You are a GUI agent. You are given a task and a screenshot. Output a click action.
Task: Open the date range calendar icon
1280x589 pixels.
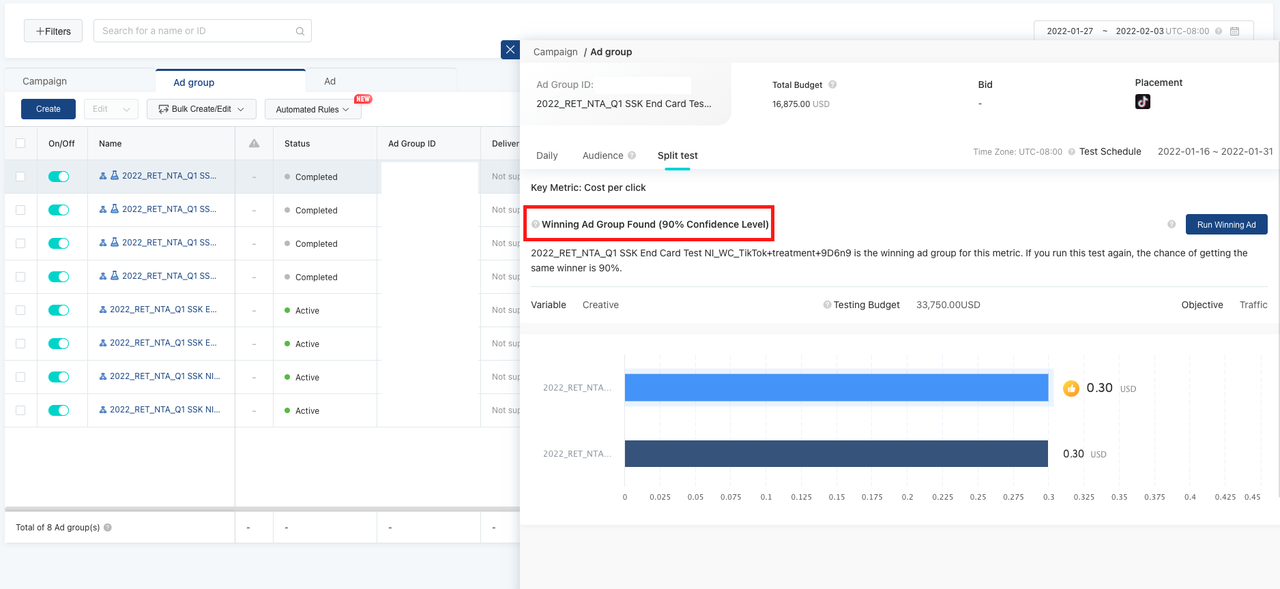coord(1235,31)
